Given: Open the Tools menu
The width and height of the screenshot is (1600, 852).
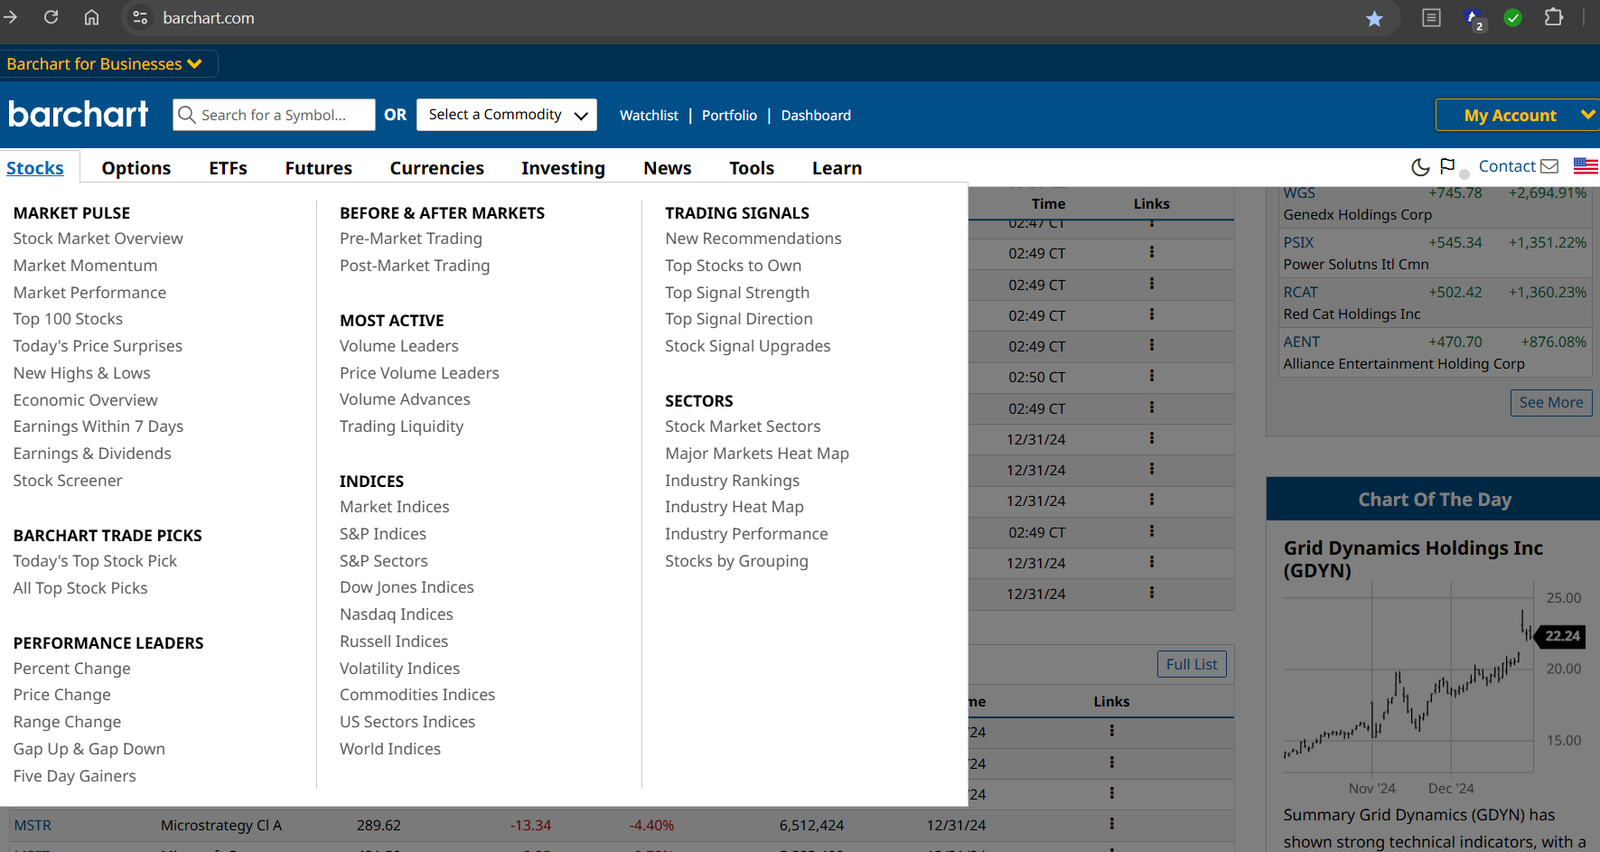Looking at the screenshot, I should click(x=751, y=168).
